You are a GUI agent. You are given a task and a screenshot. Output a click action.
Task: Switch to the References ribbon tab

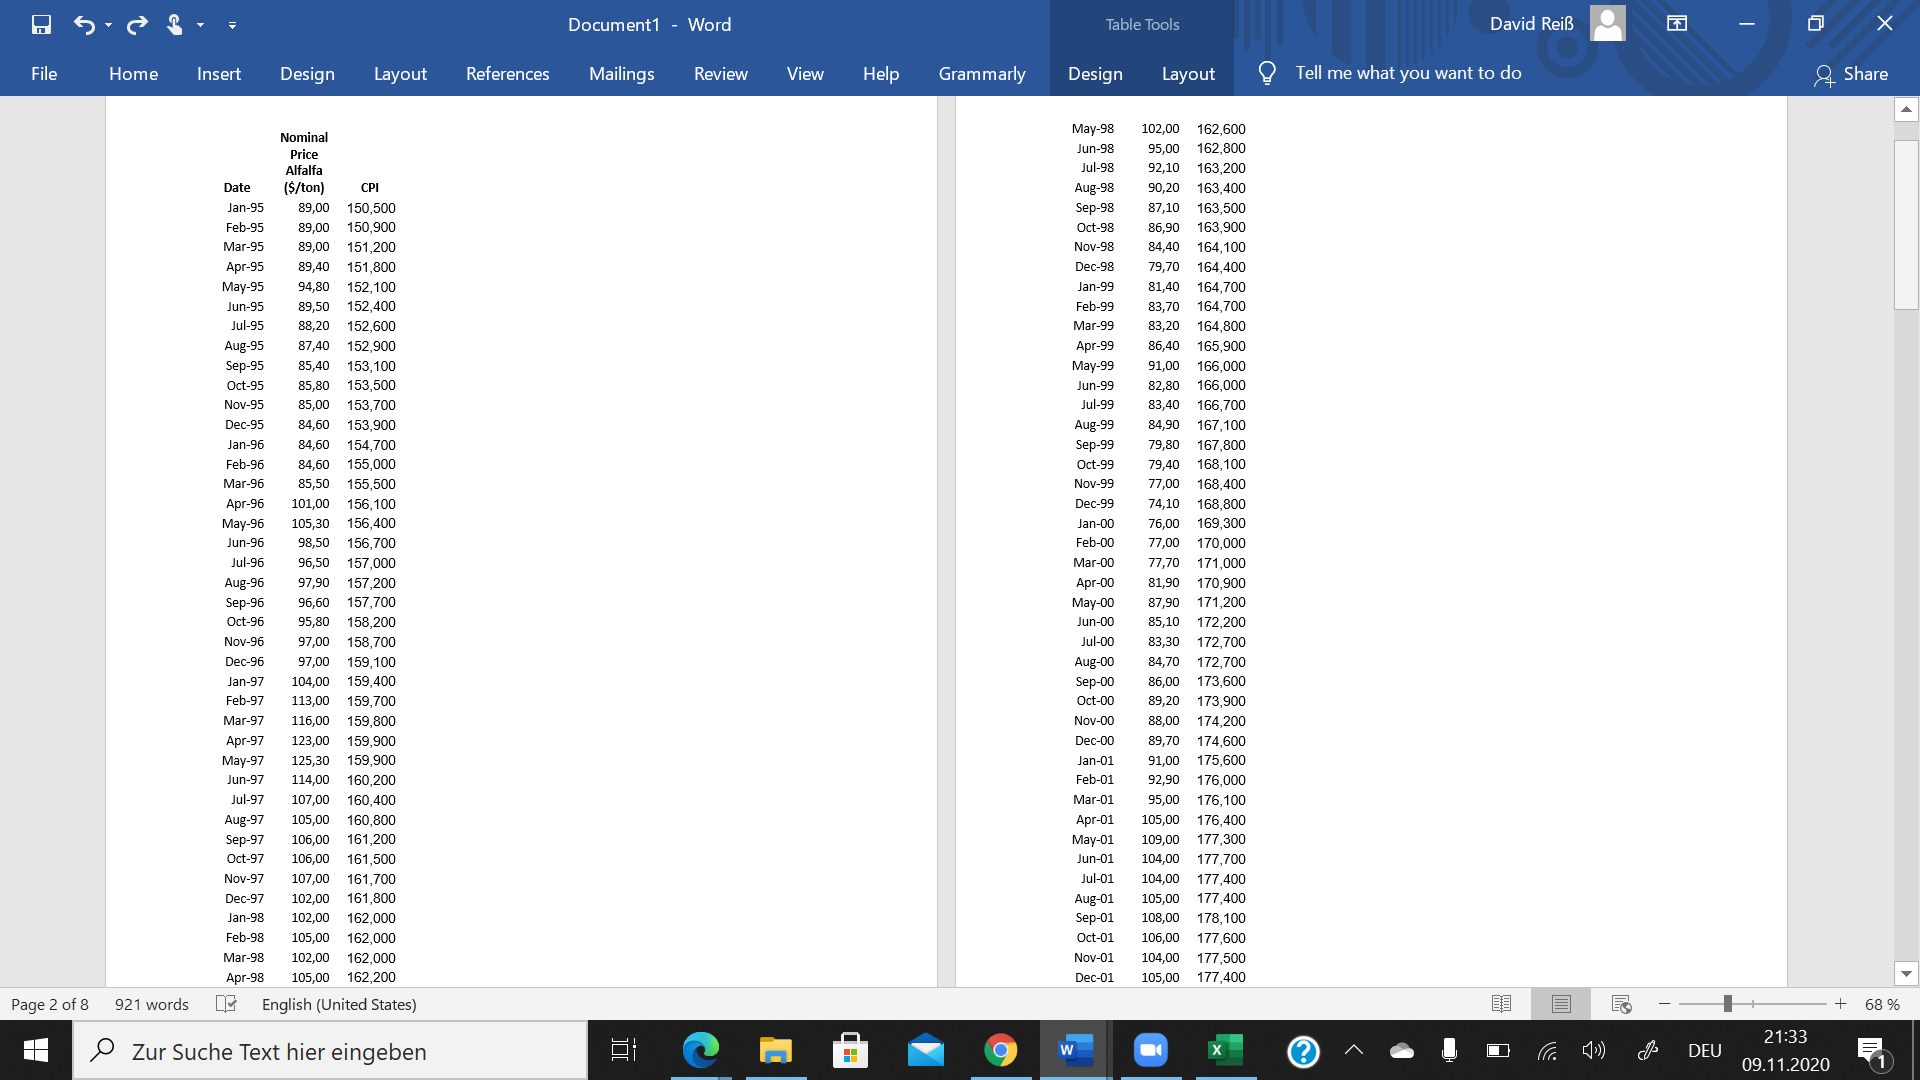pyautogui.click(x=507, y=73)
